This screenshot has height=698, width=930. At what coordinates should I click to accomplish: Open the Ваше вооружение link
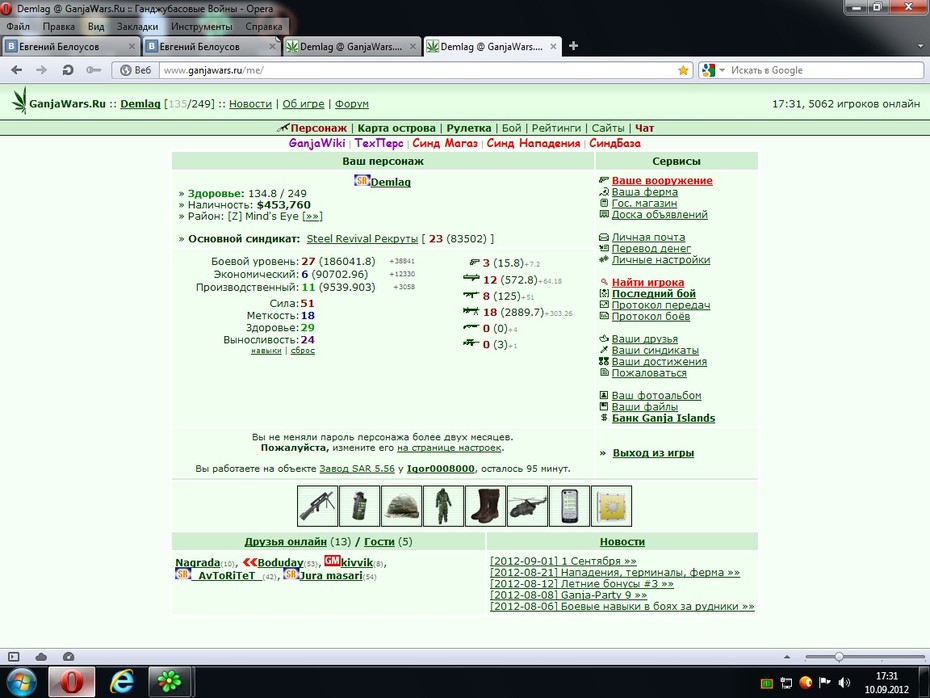662,181
